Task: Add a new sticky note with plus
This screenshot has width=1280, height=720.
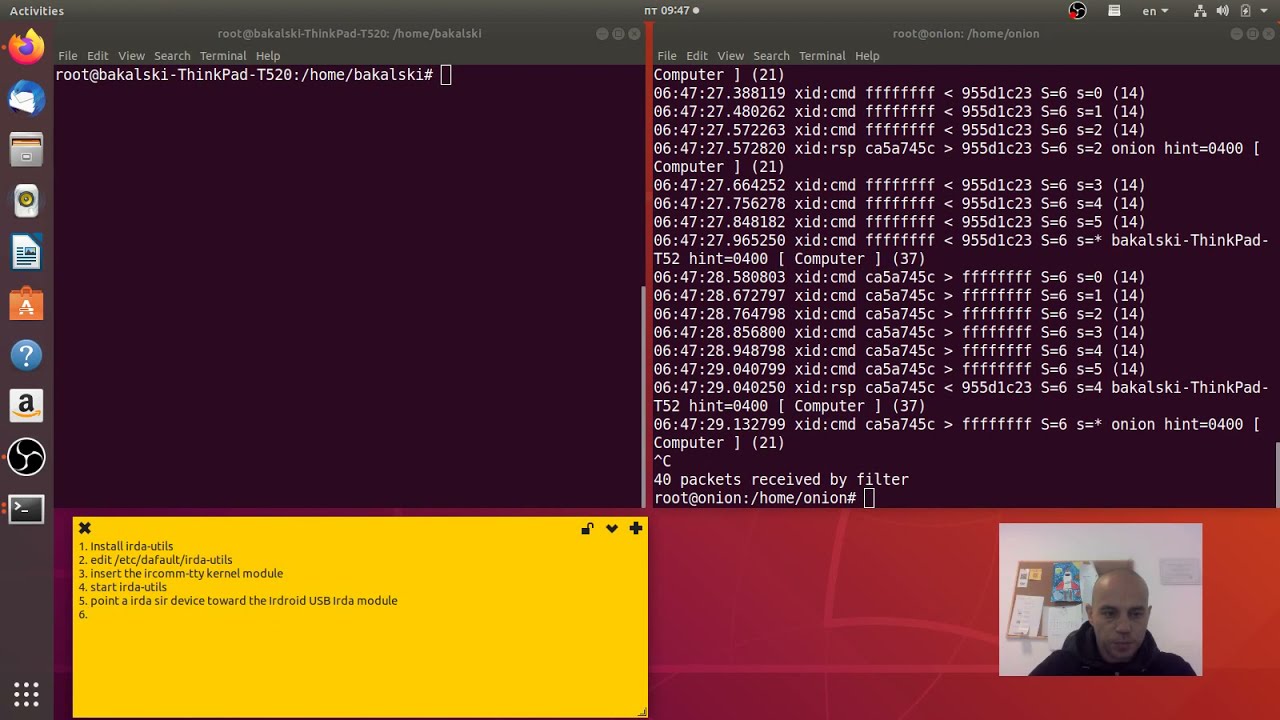Action: (636, 528)
